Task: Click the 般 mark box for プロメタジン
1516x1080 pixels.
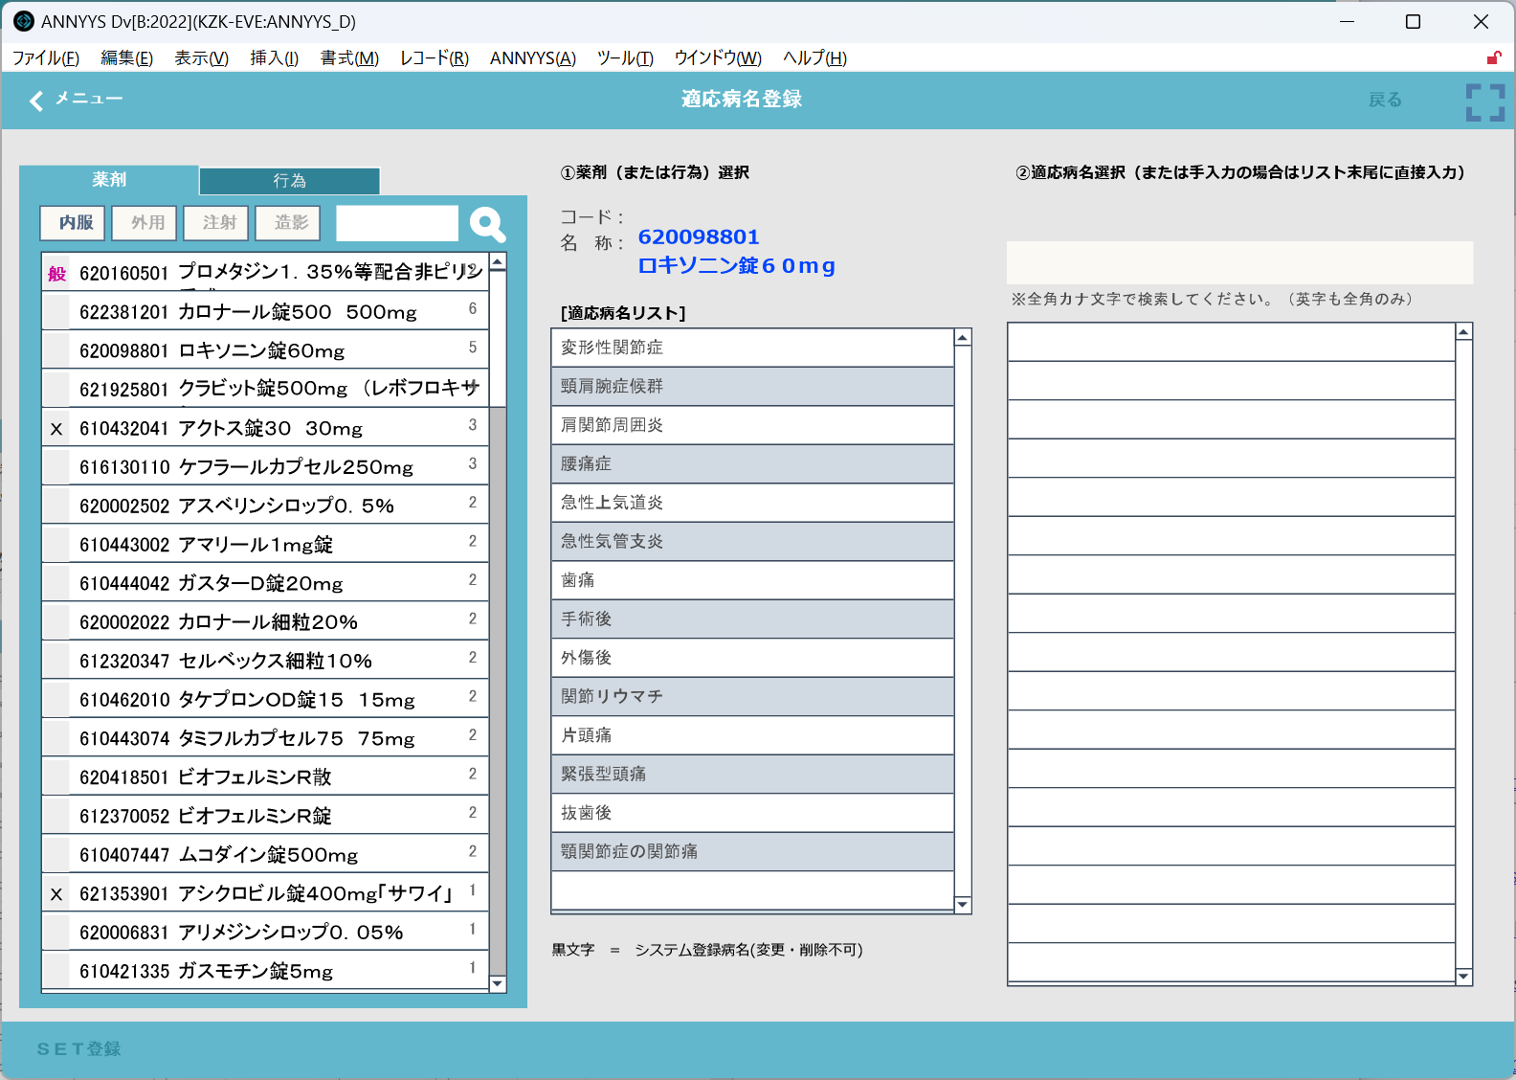Action: (56, 273)
